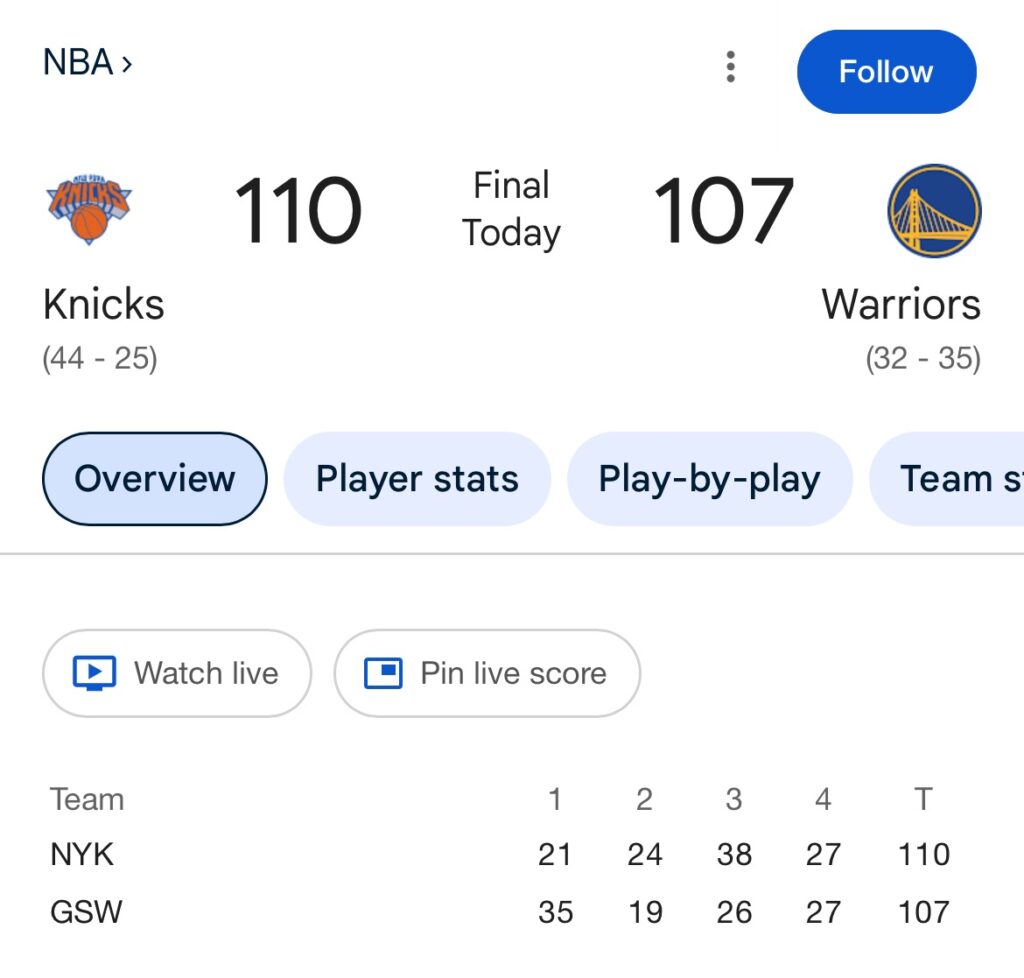Tap the Final Today game status
Screen dimensions: 1024x978
[511, 209]
